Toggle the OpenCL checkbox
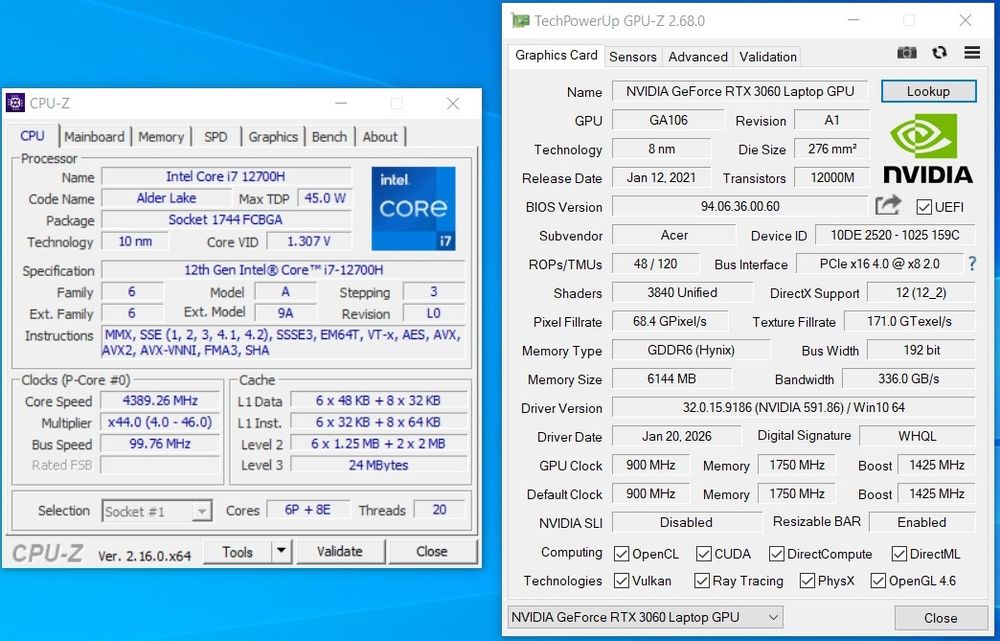The width and height of the screenshot is (1000, 641). 621,554
